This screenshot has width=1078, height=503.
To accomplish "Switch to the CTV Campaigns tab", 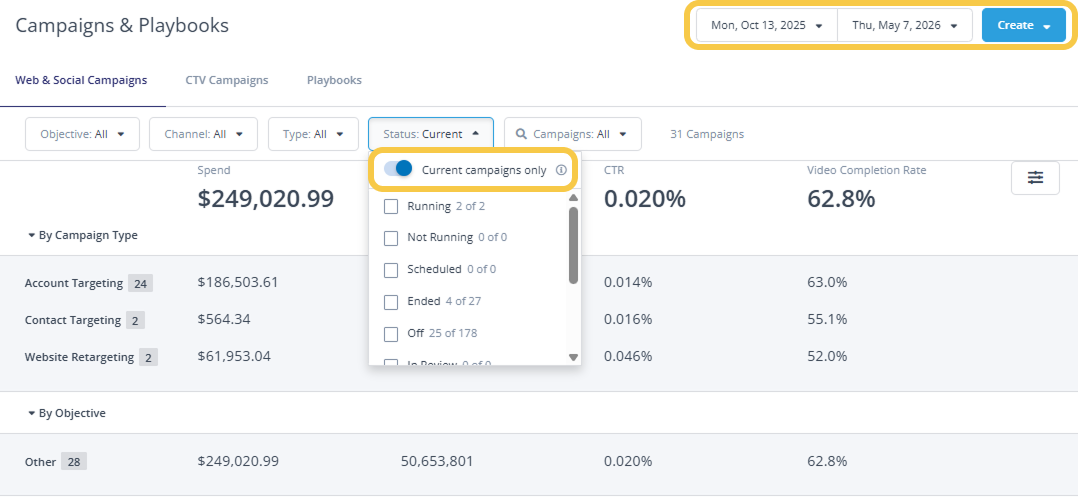I will pos(227,80).
